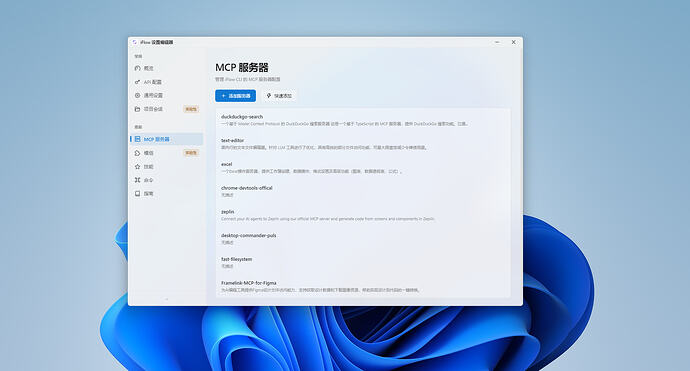Open the Framelink-MCP-for-Figma server entry
Image resolution: width=690 pixels, height=371 pixels.
point(363,287)
